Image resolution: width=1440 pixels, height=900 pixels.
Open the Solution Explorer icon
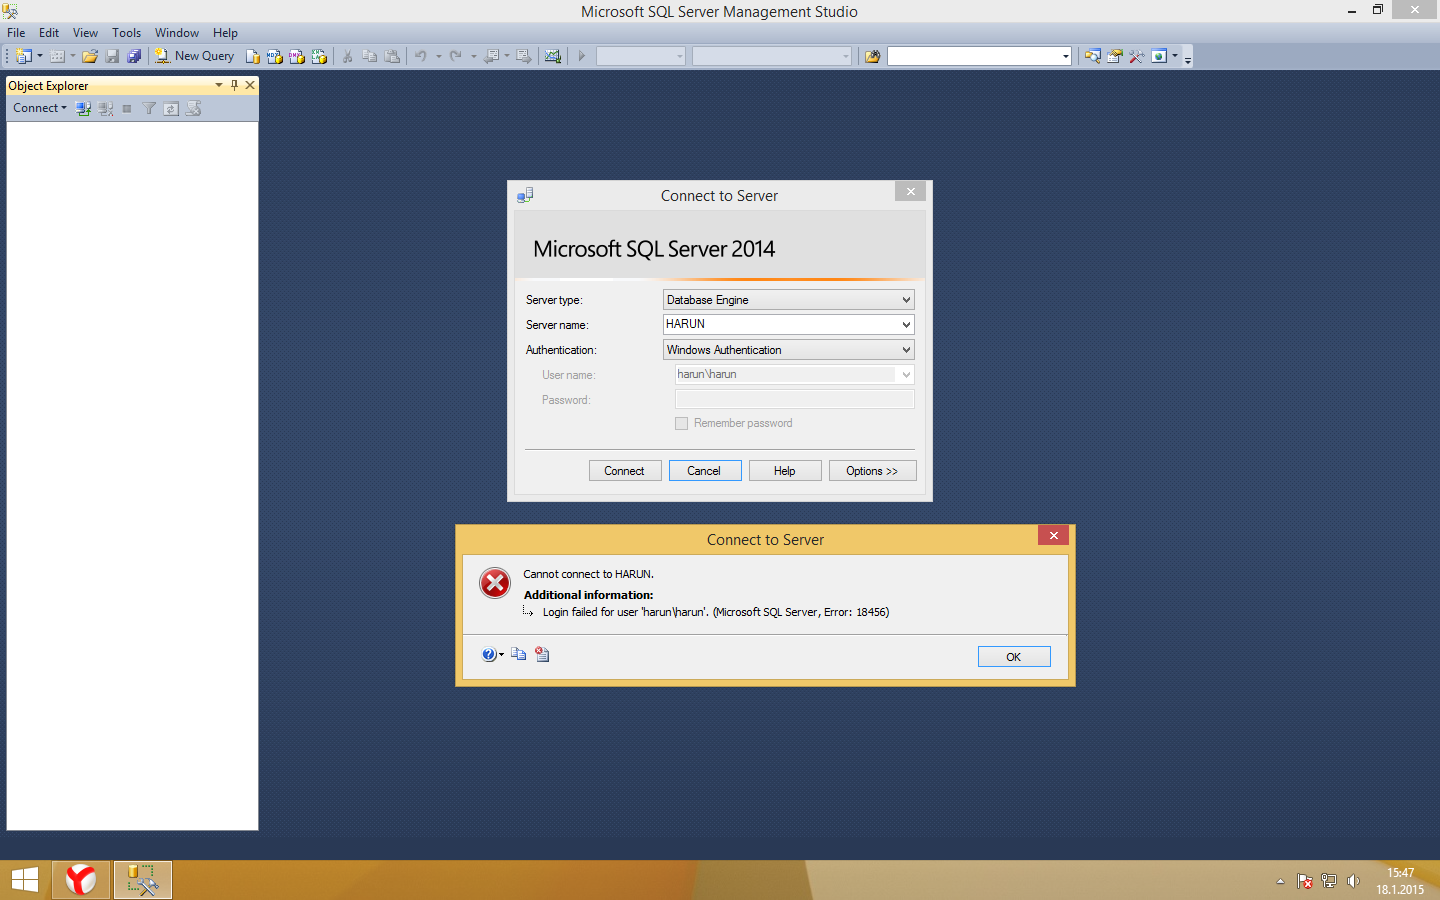click(x=1093, y=56)
